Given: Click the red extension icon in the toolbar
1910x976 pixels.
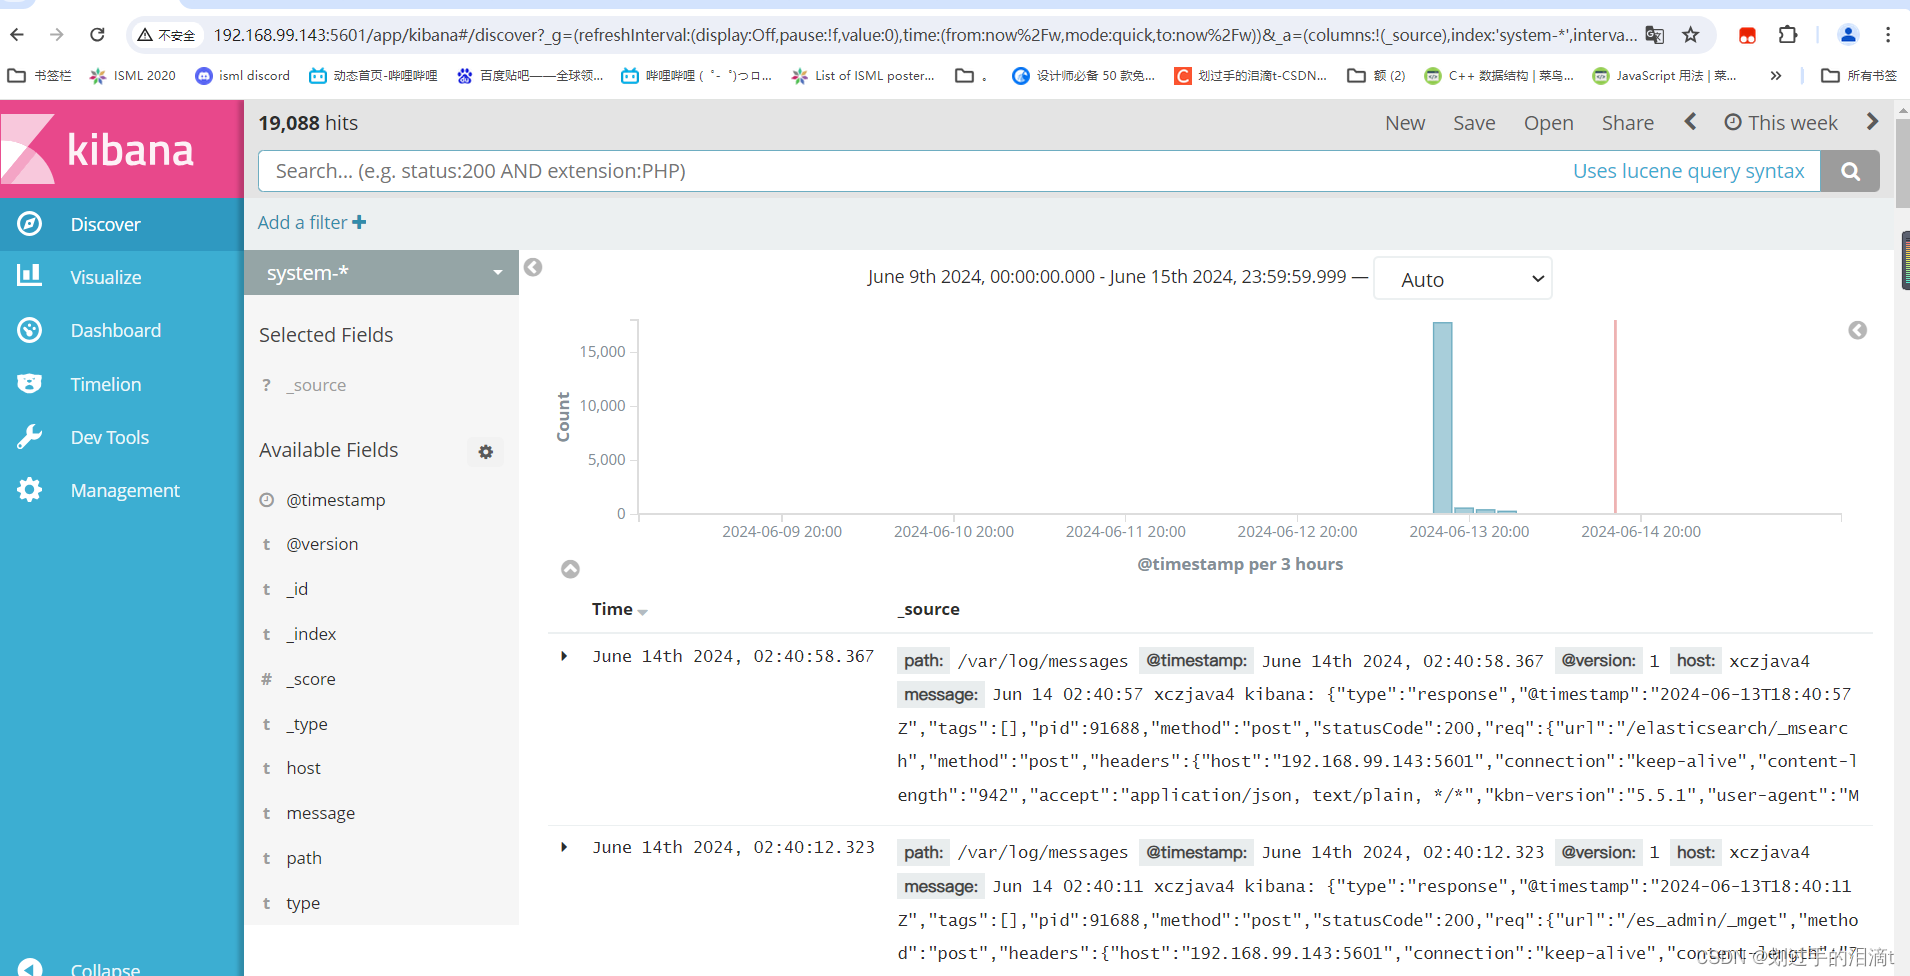Looking at the screenshot, I should point(1747,35).
